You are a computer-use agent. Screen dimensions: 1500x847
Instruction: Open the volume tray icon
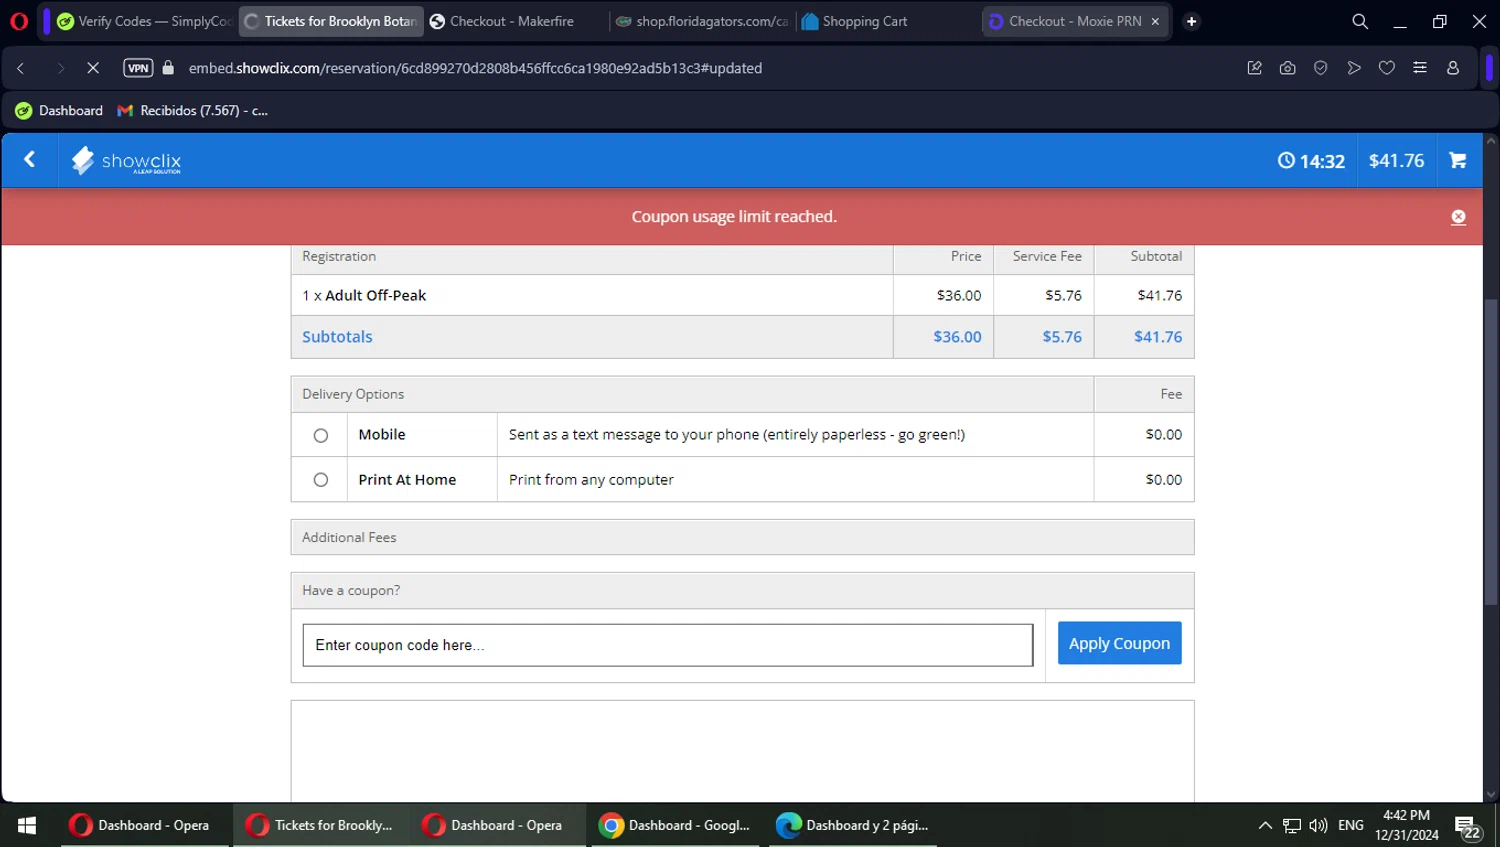click(1318, 825)
